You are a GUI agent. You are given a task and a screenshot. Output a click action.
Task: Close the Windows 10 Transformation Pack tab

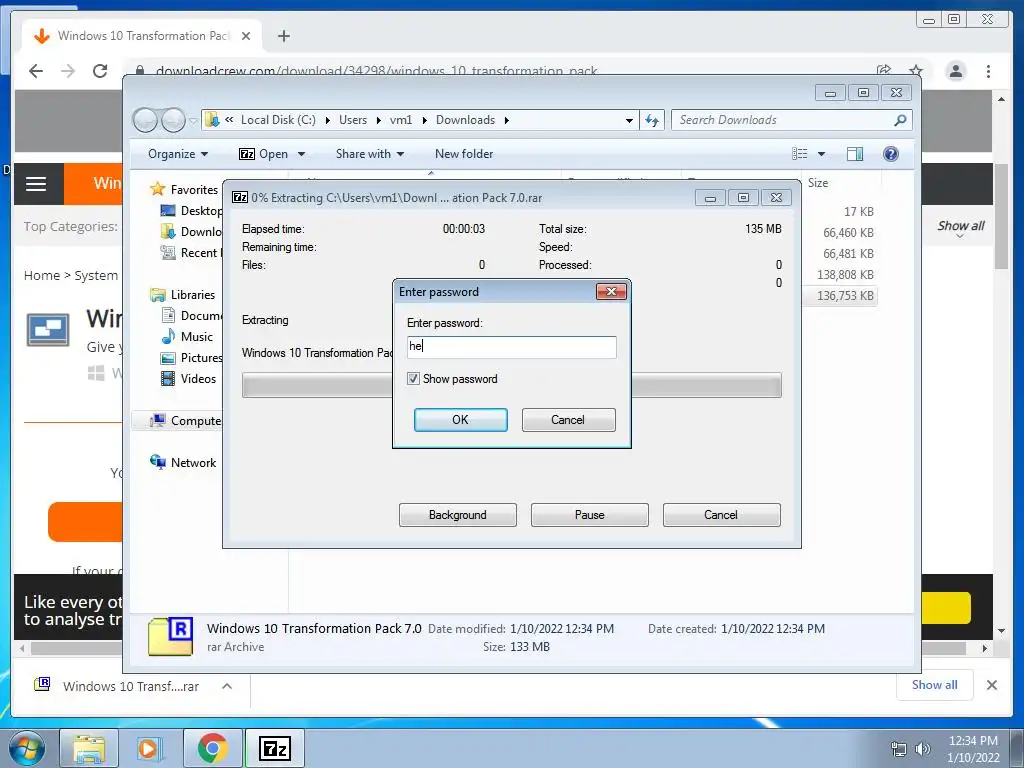pyautogui.click(x=246, y=36)
